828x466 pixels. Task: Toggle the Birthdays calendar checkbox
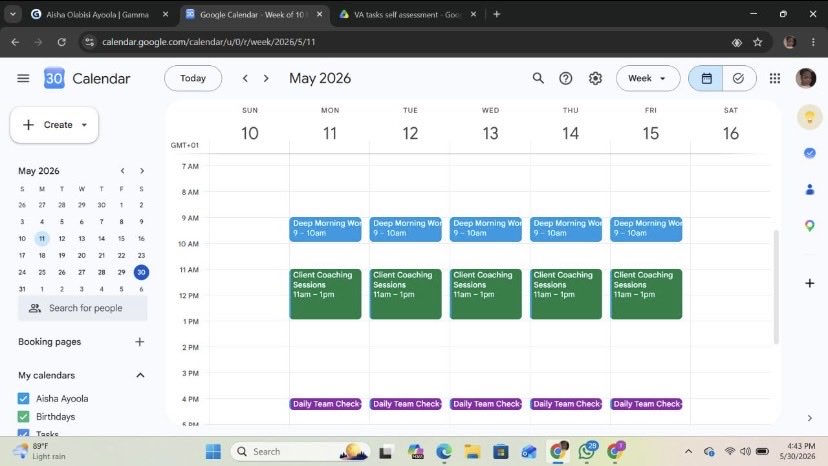[23, 416]
